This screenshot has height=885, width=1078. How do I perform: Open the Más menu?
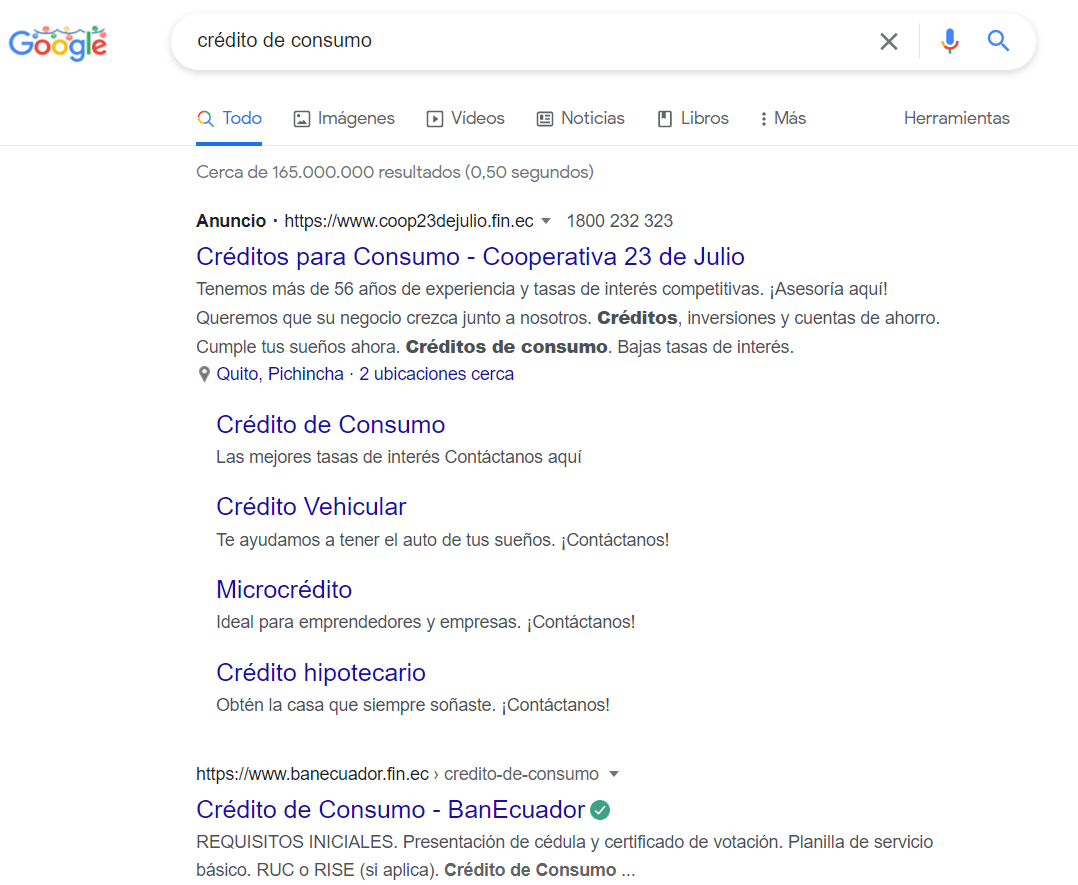point(783,118)
